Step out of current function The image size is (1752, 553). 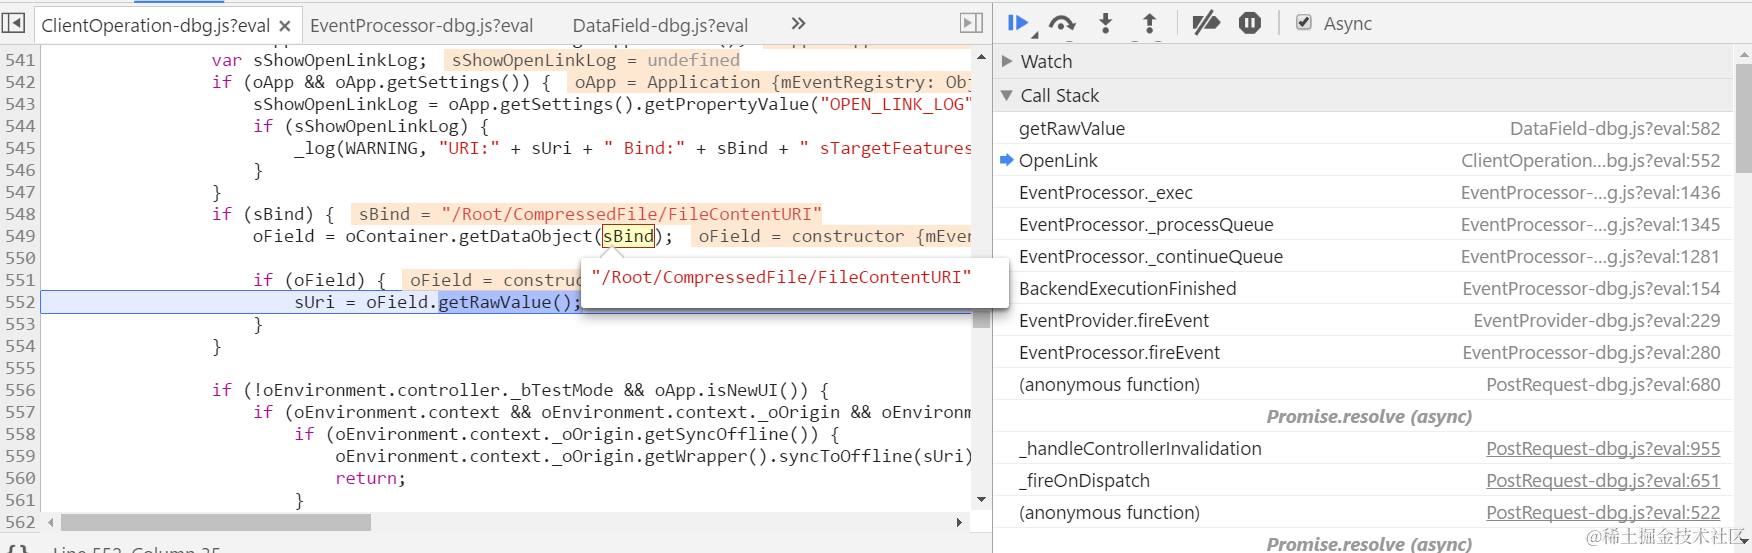coord(1149,23)
